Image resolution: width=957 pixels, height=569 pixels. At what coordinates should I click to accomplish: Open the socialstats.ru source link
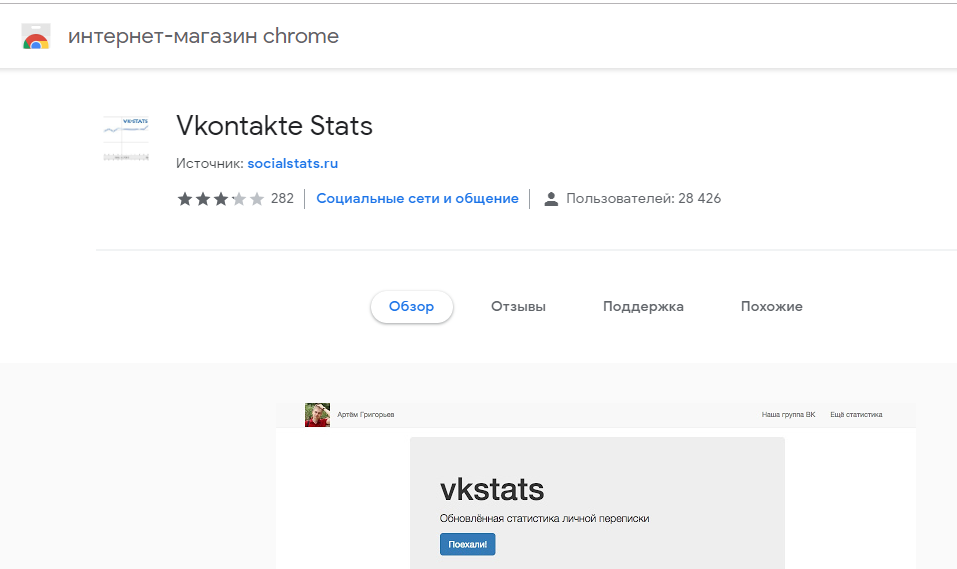pyautogui.click(x=292, y=164)
